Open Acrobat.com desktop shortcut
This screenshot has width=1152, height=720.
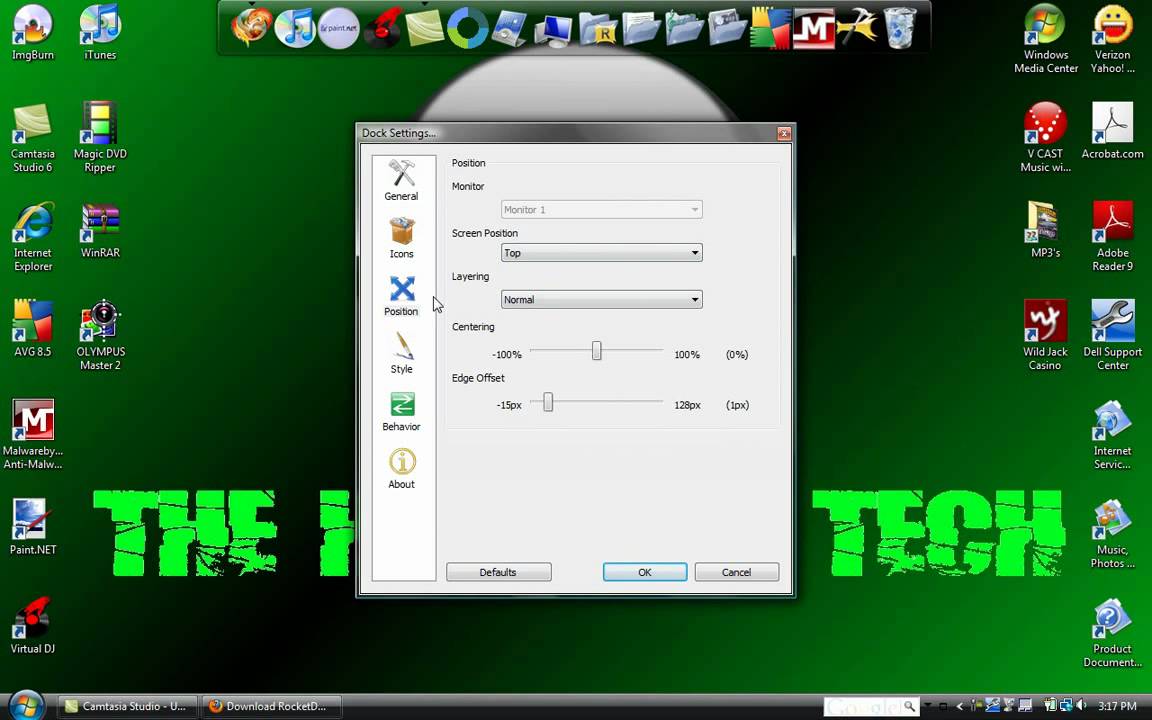[x=1112, y=131]
